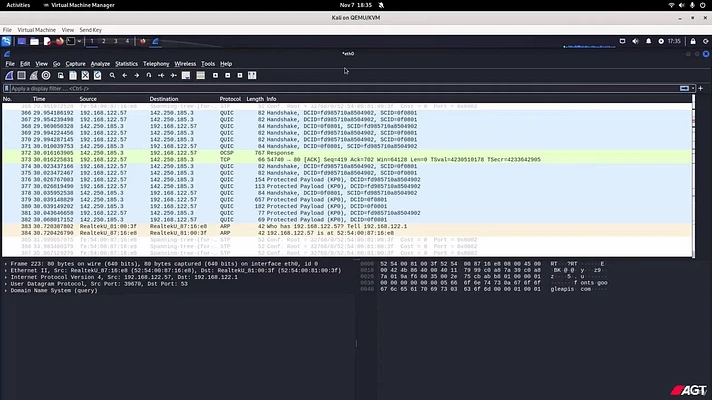Viewport: 712px width, 400px height.
Task: Jump to the first packet
Action: 161,75
